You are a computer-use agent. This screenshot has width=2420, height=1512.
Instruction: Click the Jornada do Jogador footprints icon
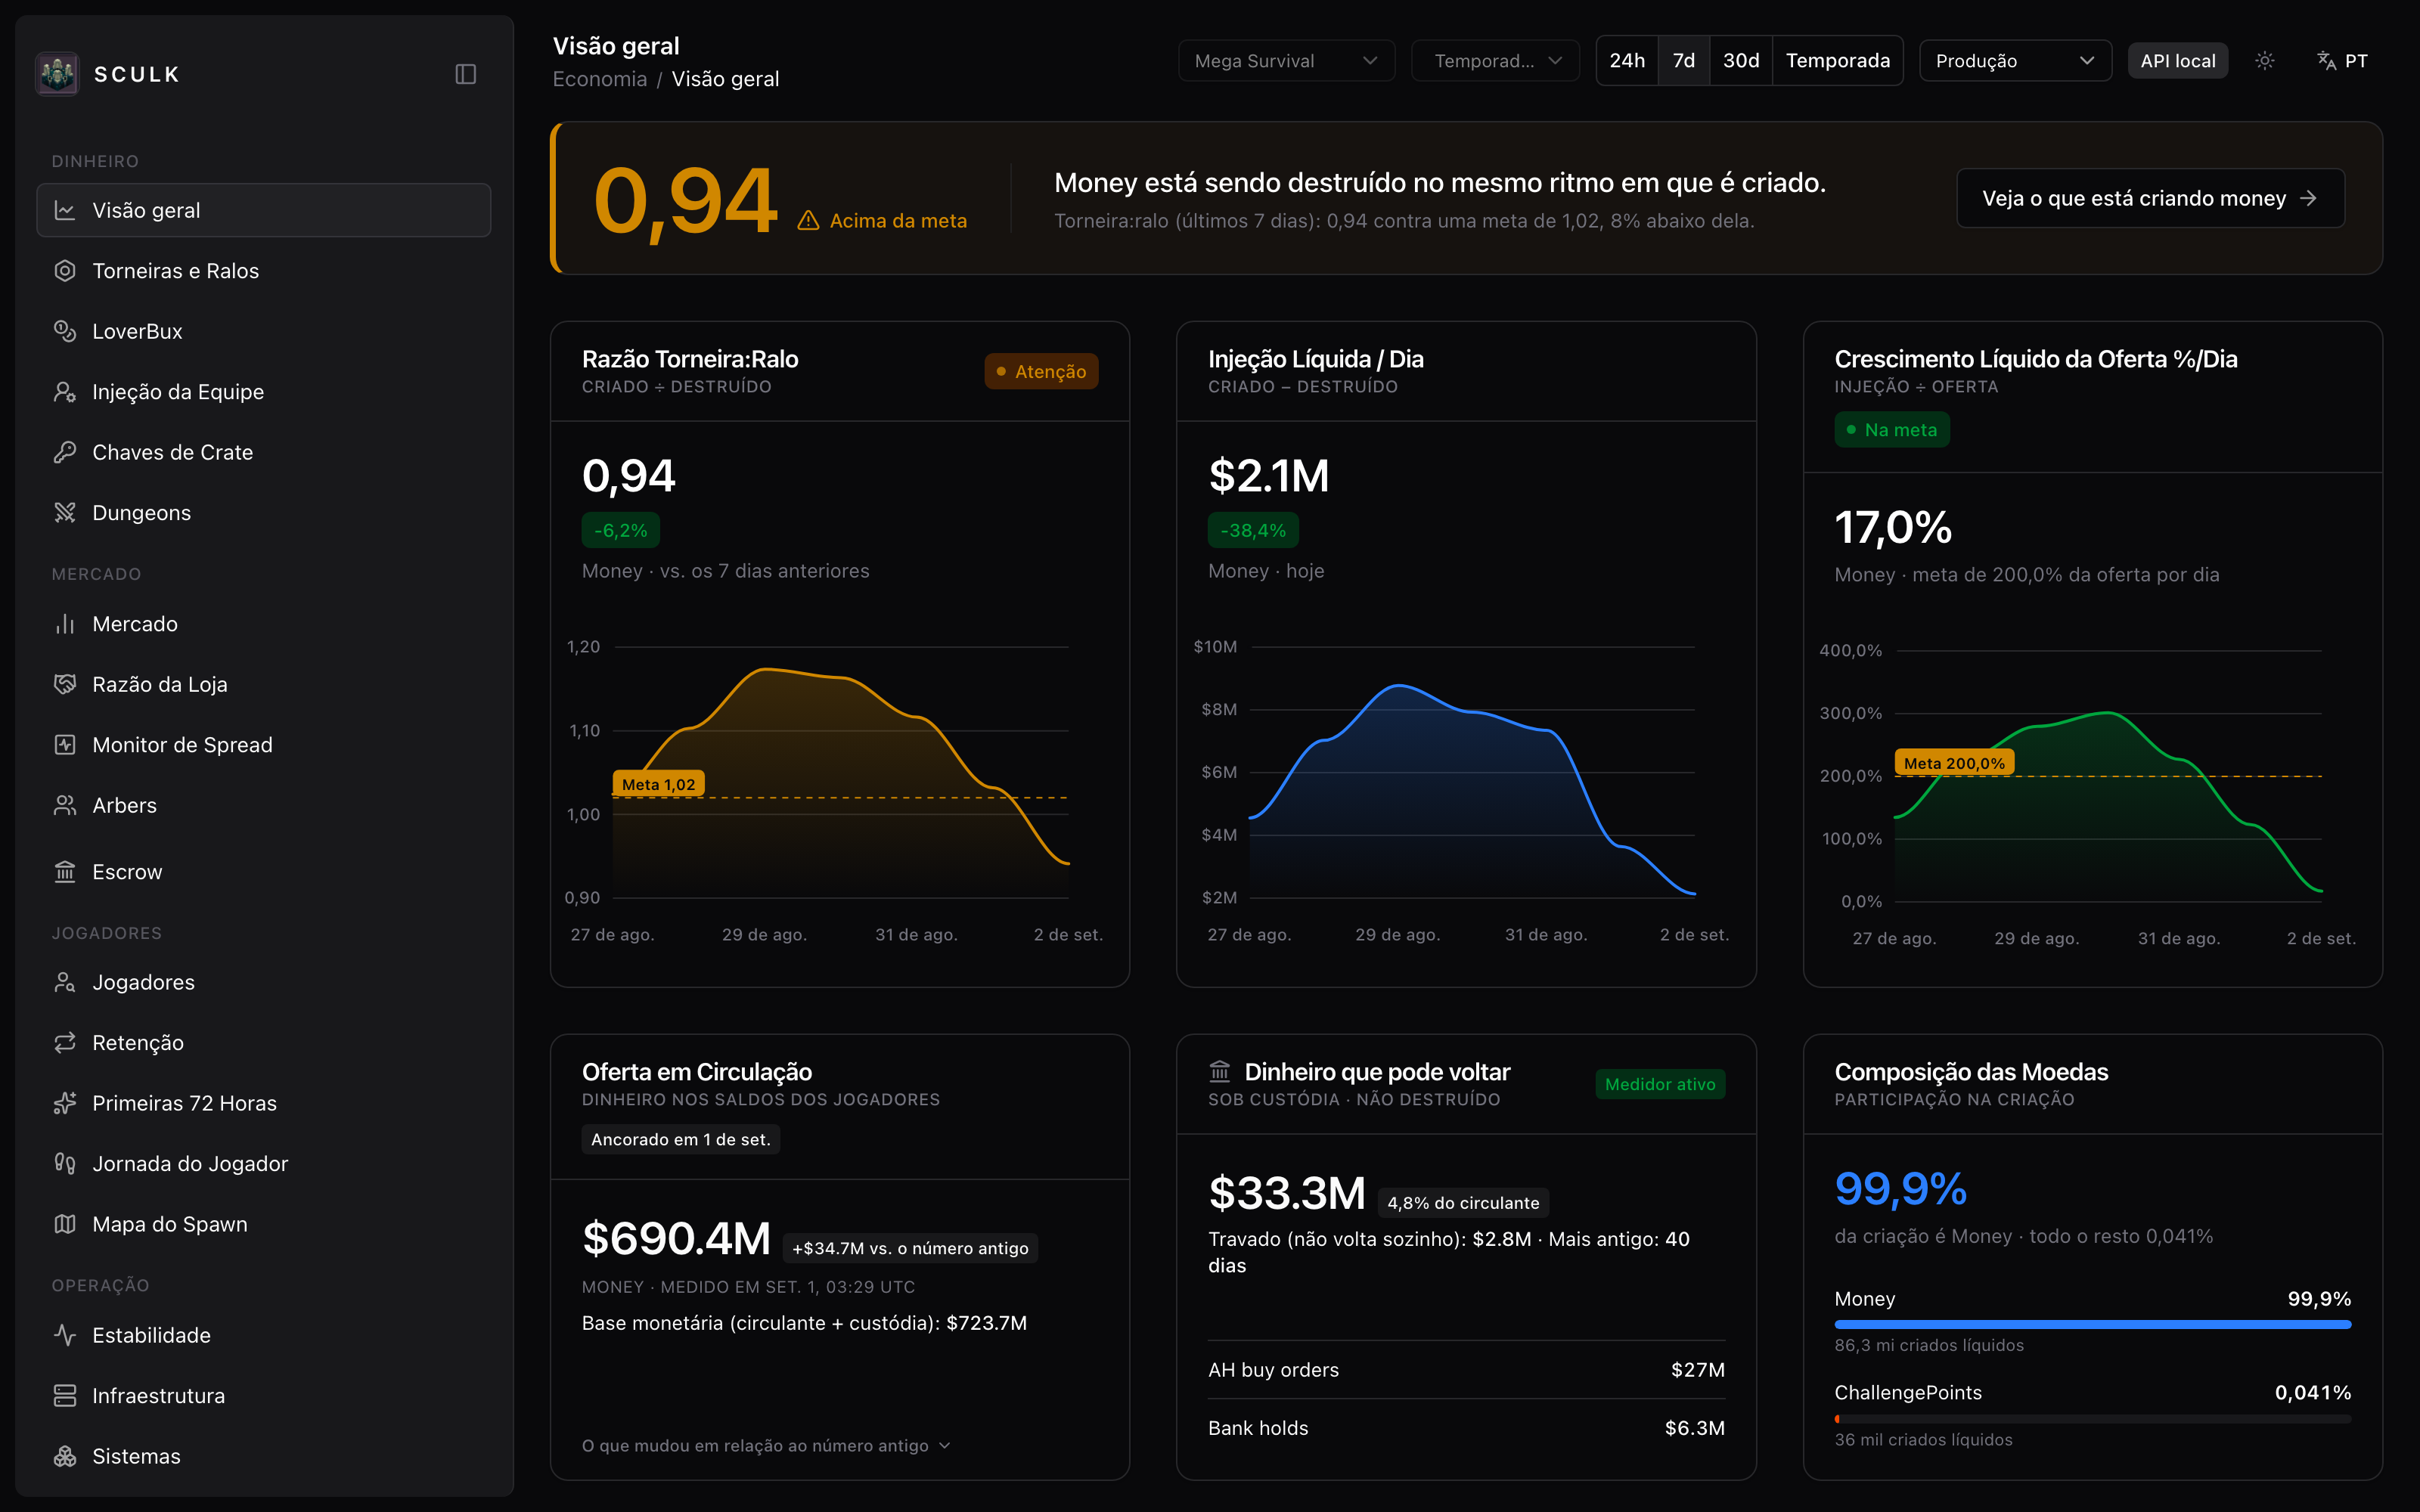coord(65,1164)
